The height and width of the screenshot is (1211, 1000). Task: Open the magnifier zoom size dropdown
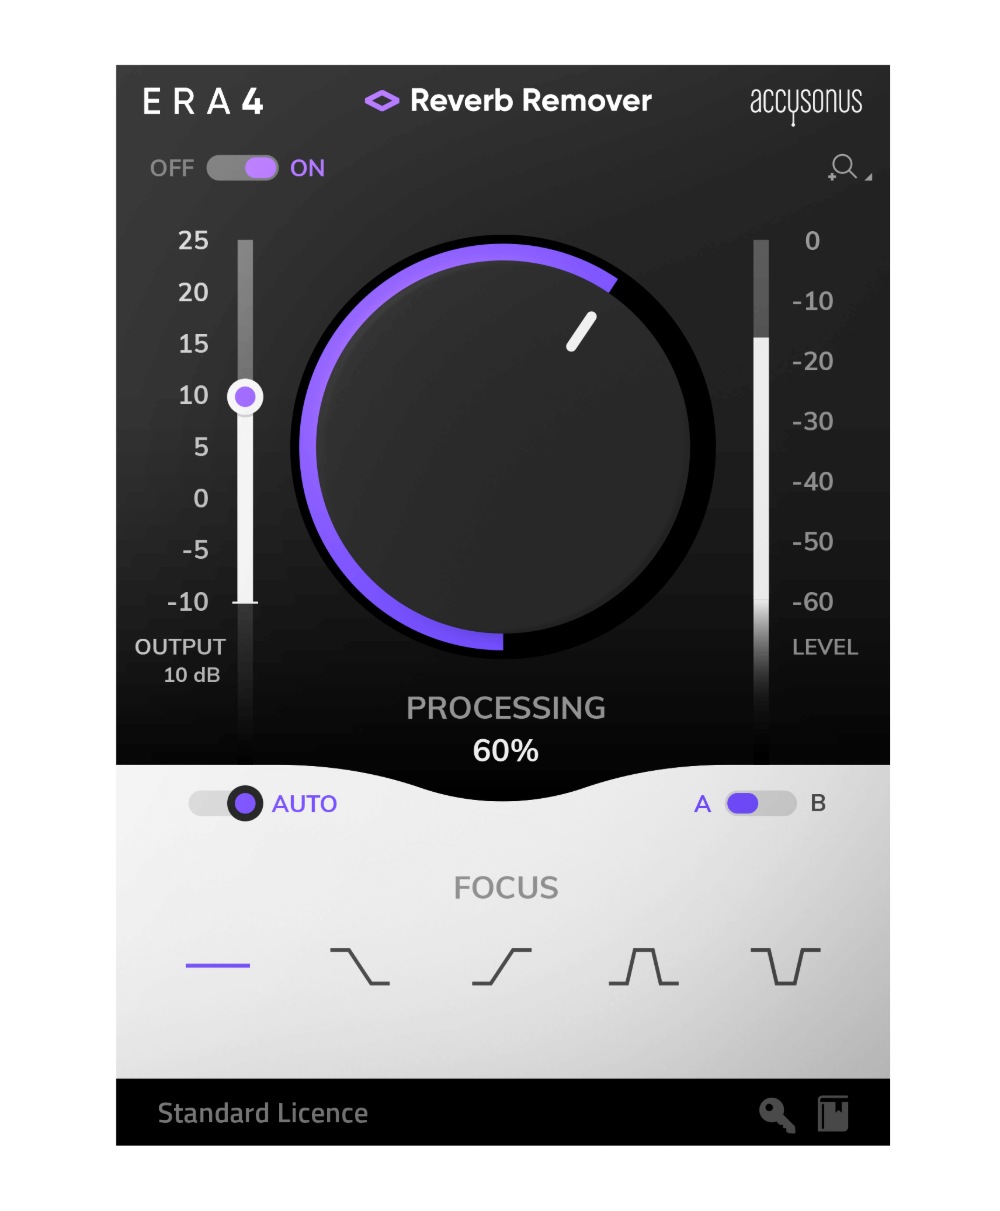(849, 168)
